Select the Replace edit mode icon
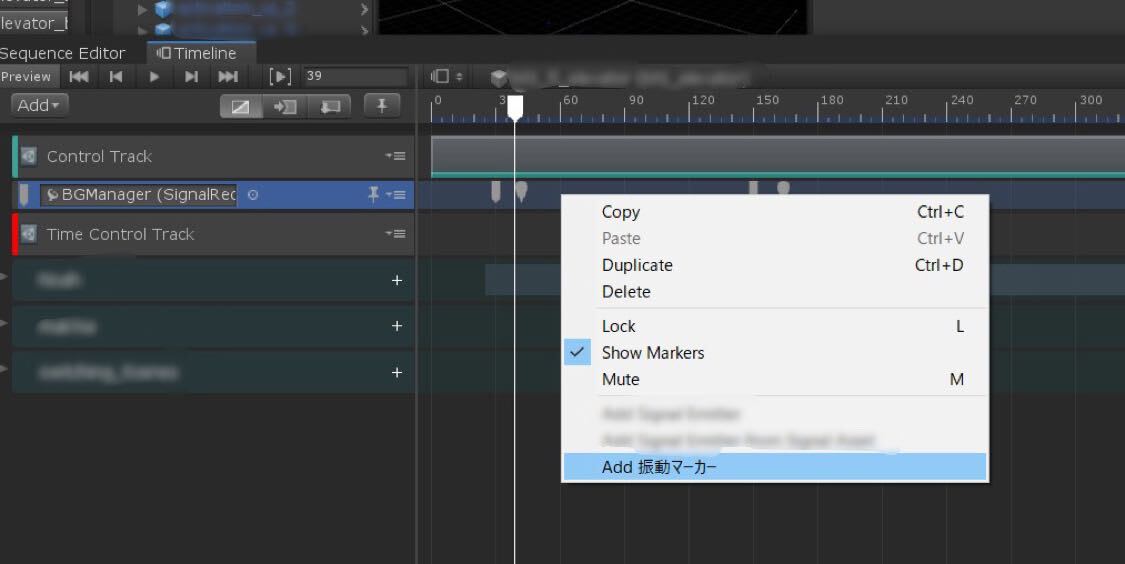 click(x=329, y=107)
